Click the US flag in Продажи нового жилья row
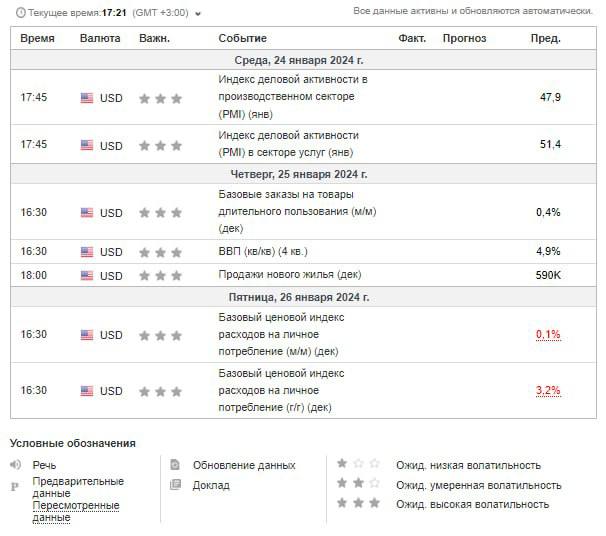The image size is (606, 536). click(87, 276)
